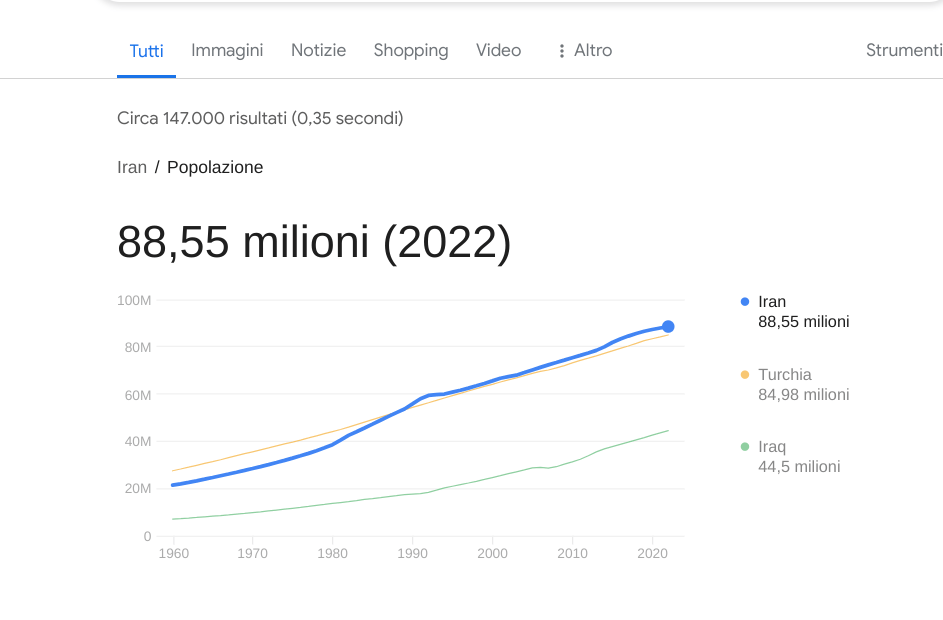Screen dimensions: 943x620
Task: Select the Iran legend label
Action: click(x=772, y=302)
